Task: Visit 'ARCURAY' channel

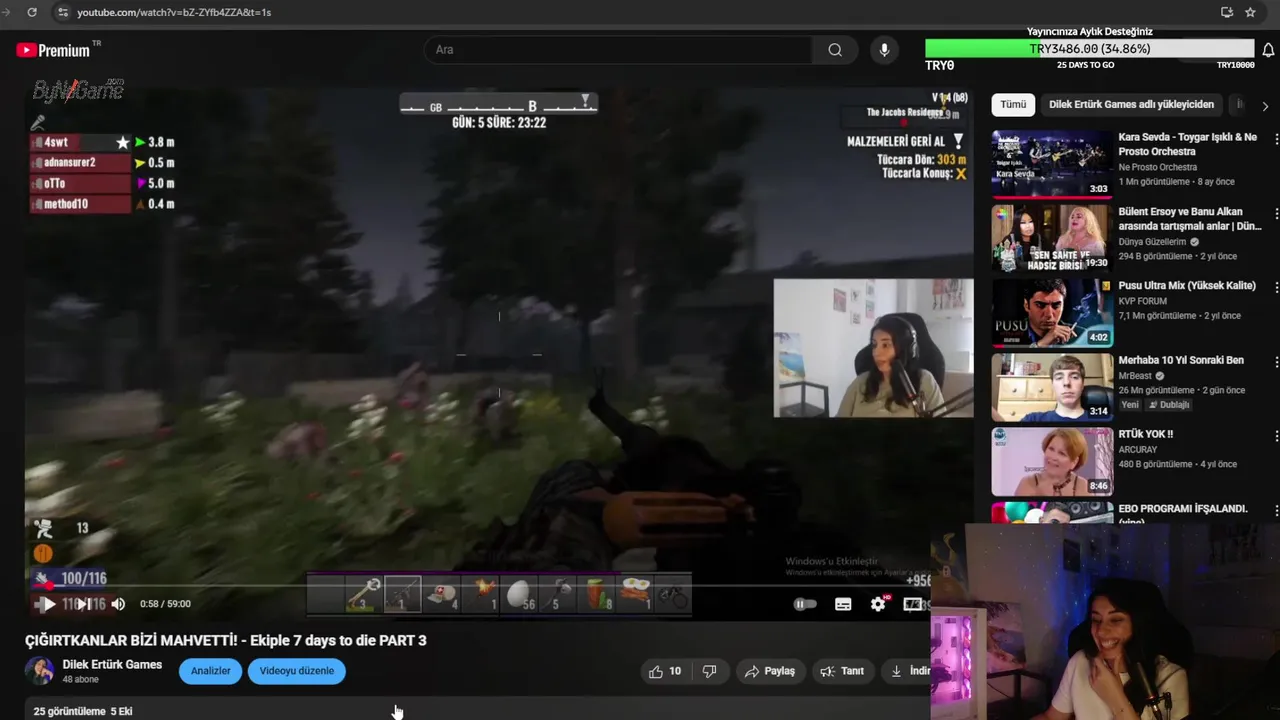Action: [1138, 450]
